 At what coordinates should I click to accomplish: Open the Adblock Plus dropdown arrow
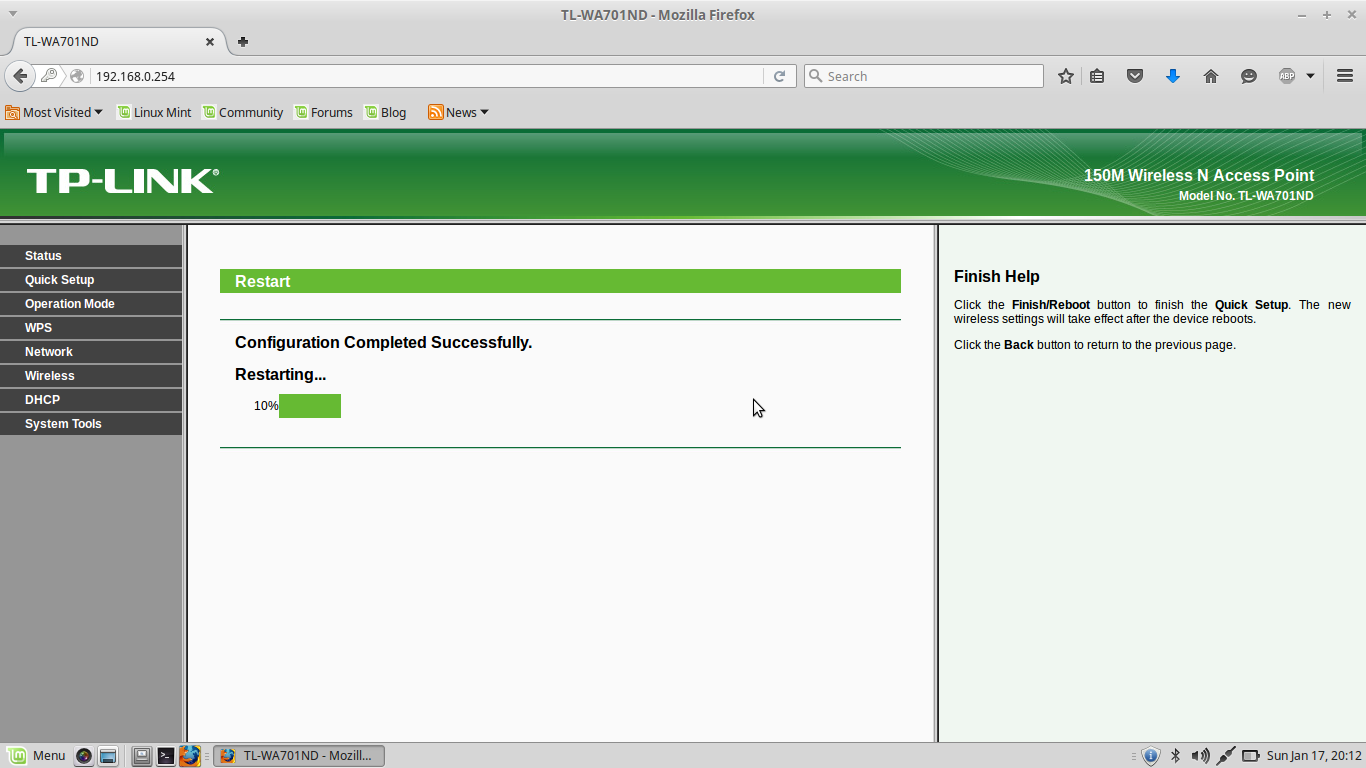1309,75
